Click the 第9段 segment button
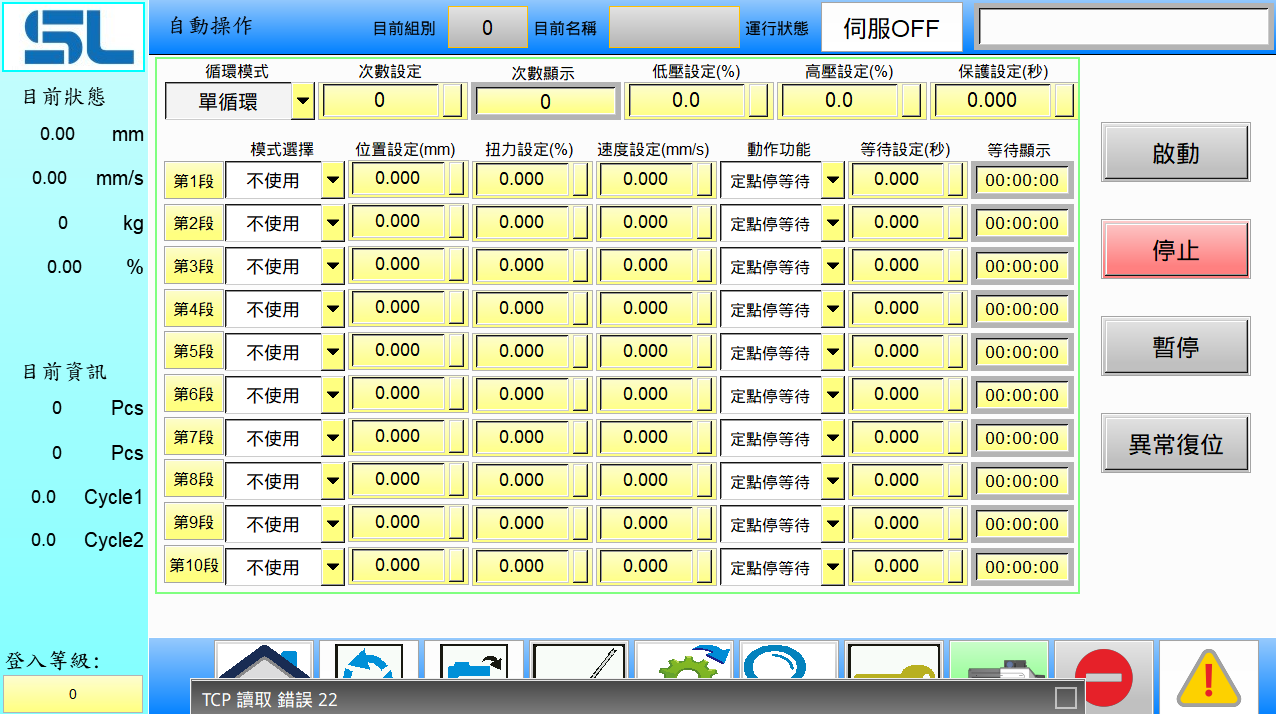Screen dimensions: 1276x714 pos(194,524)
